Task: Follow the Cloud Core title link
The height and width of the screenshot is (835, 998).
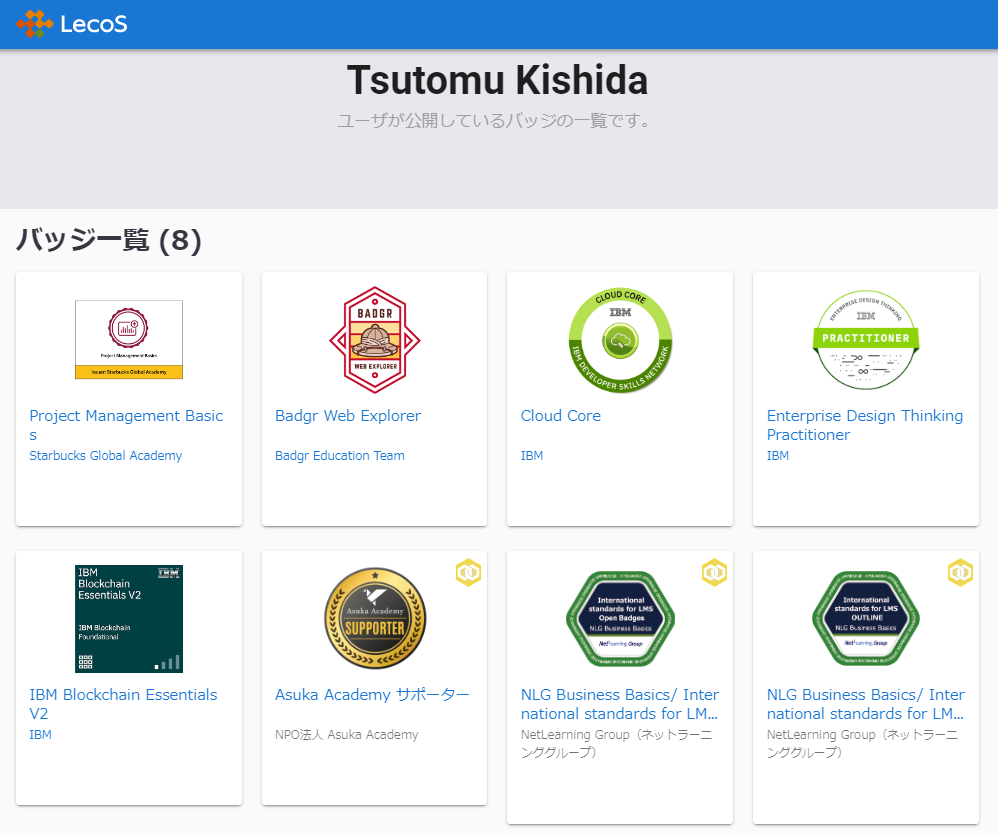Action: pos(561,416)
